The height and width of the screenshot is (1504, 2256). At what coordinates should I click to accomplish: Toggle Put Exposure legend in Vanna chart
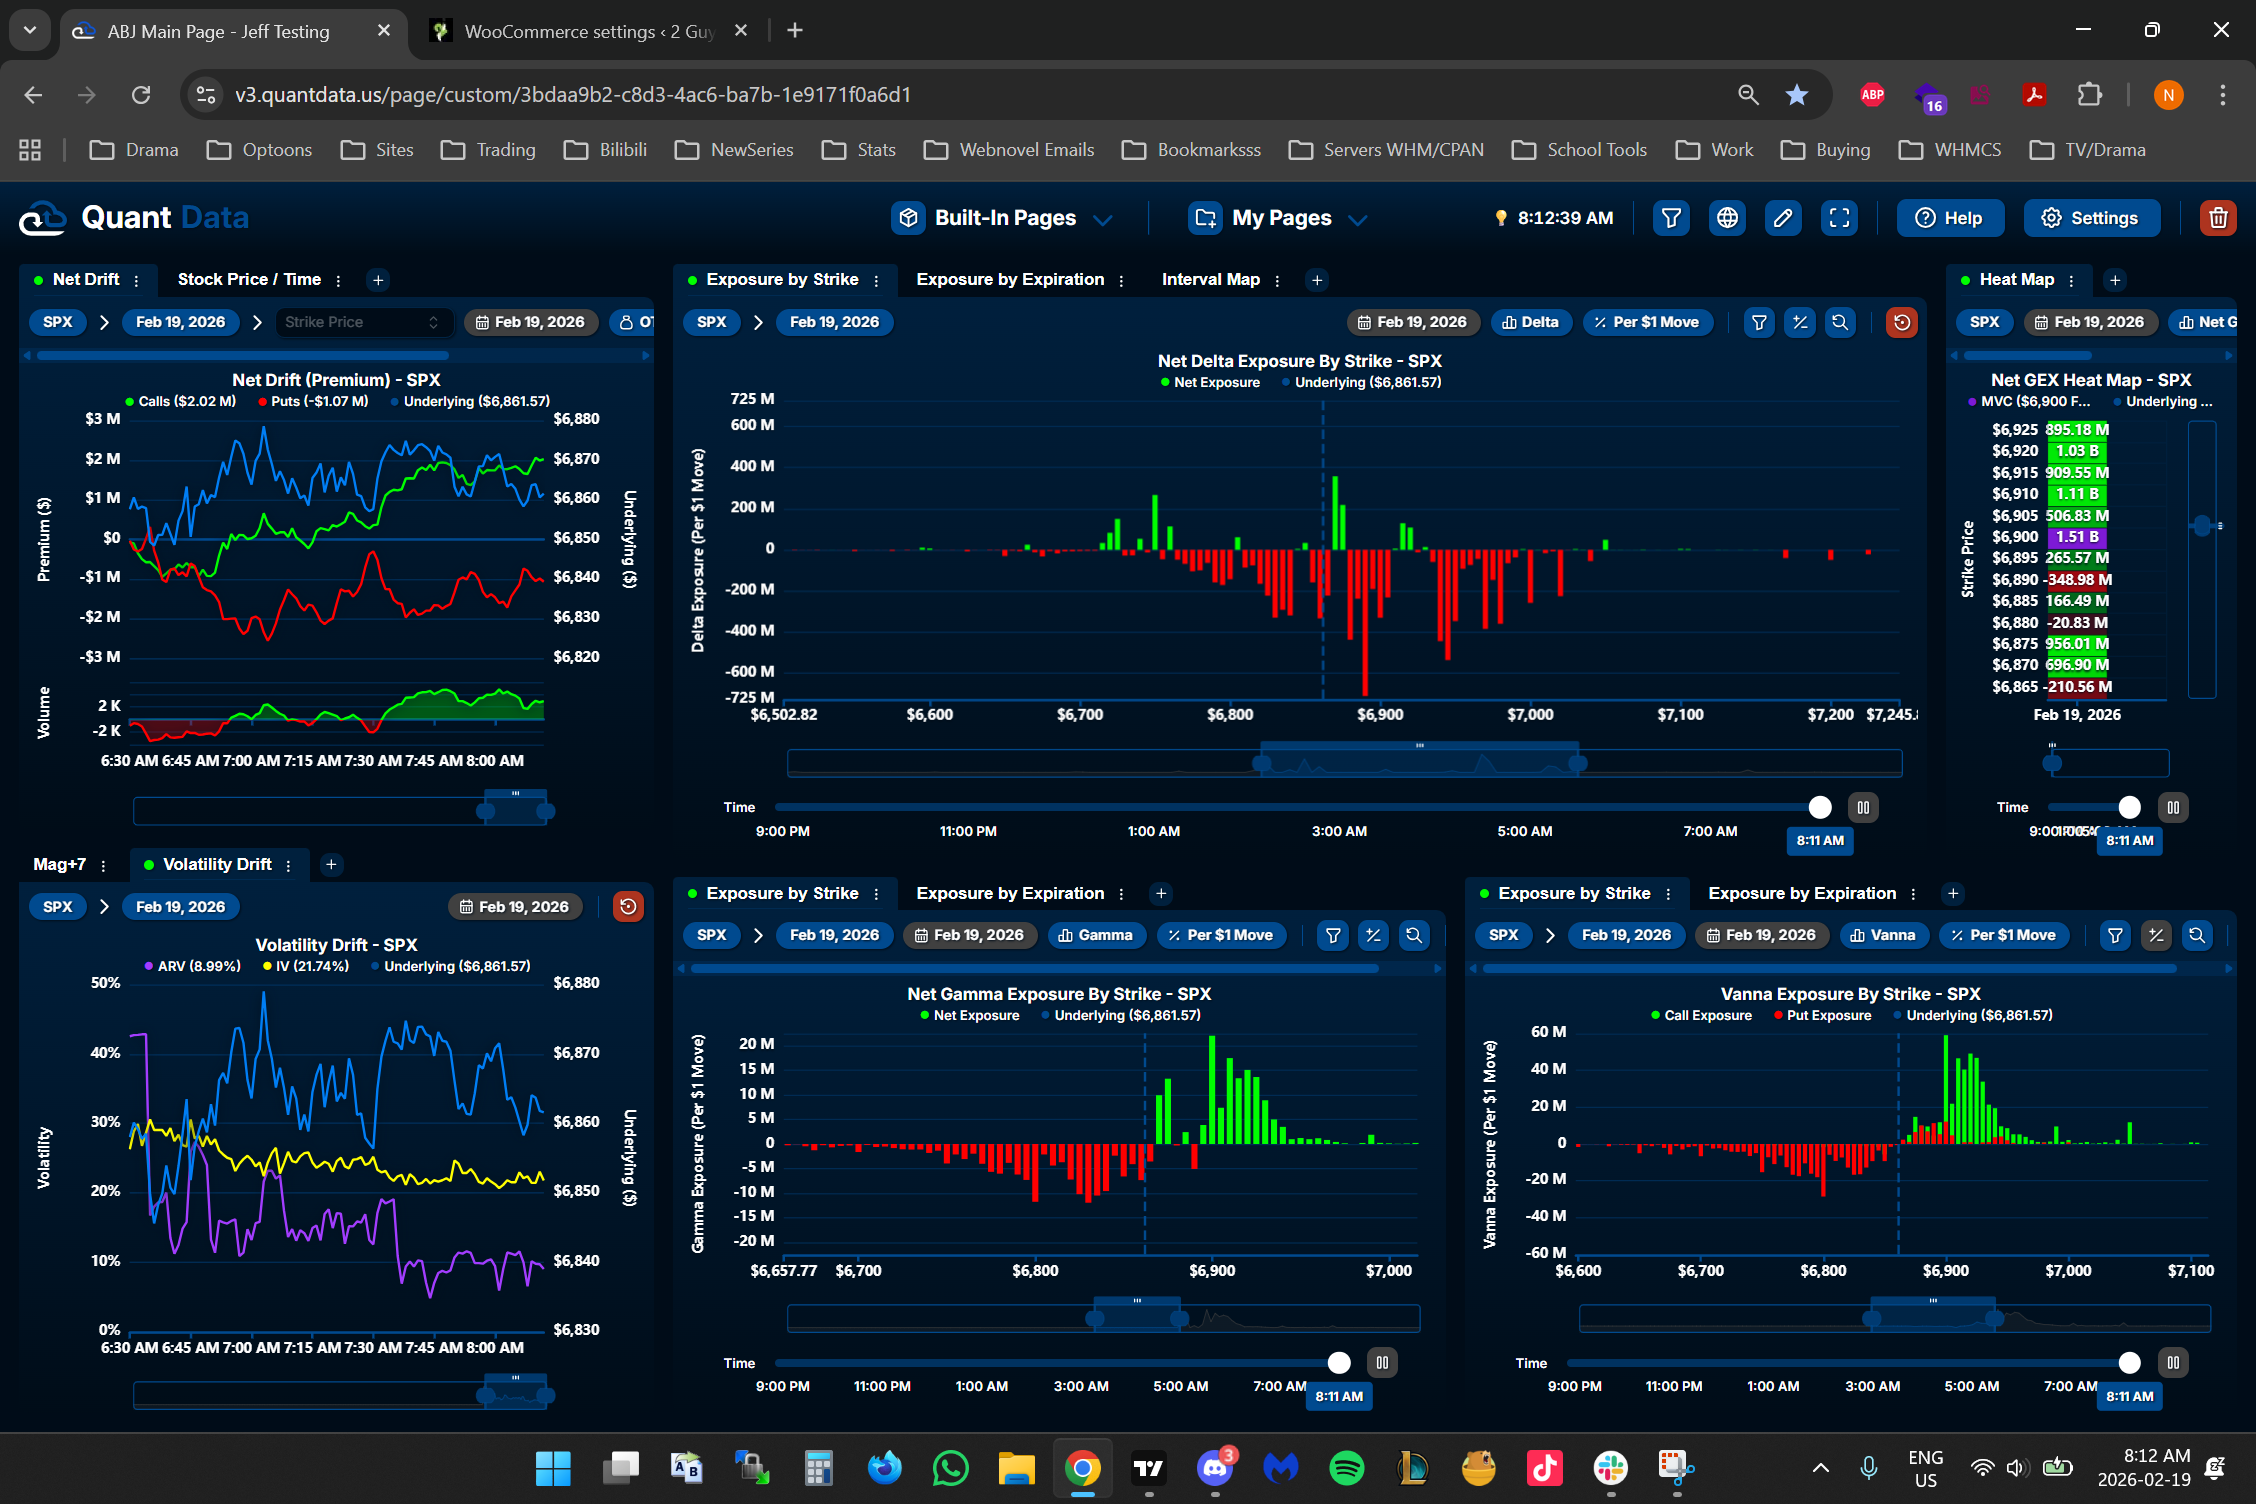click(x=1827, y=1015)
